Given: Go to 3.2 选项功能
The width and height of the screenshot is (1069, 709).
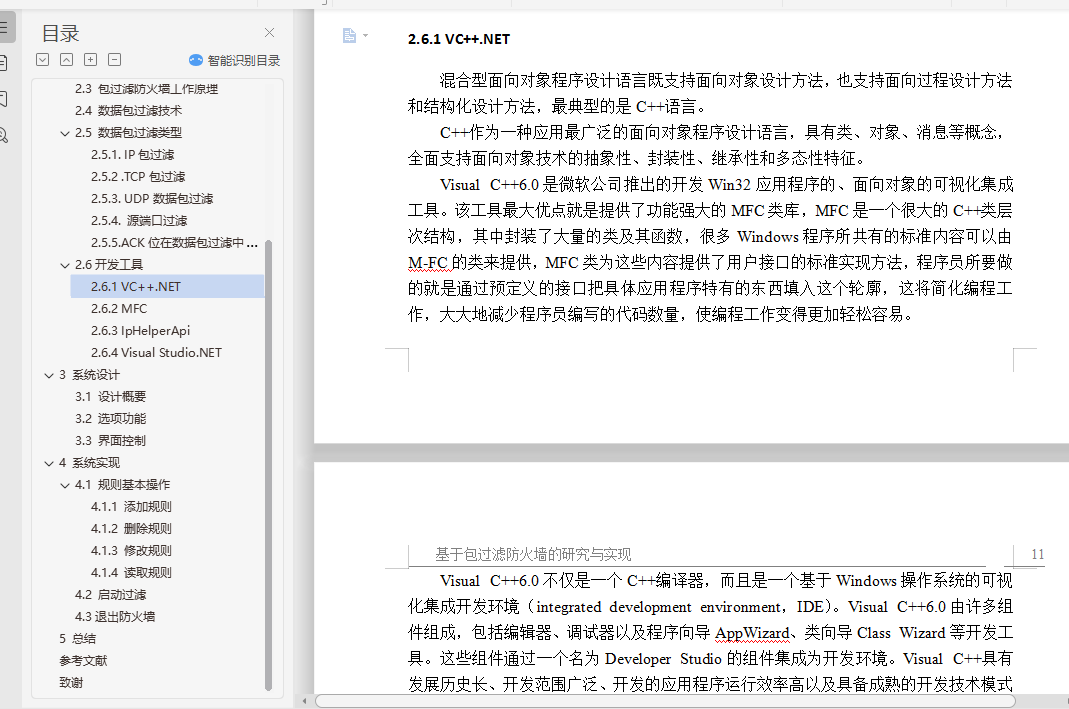Looking at the screenshot, I should point(110,419).
